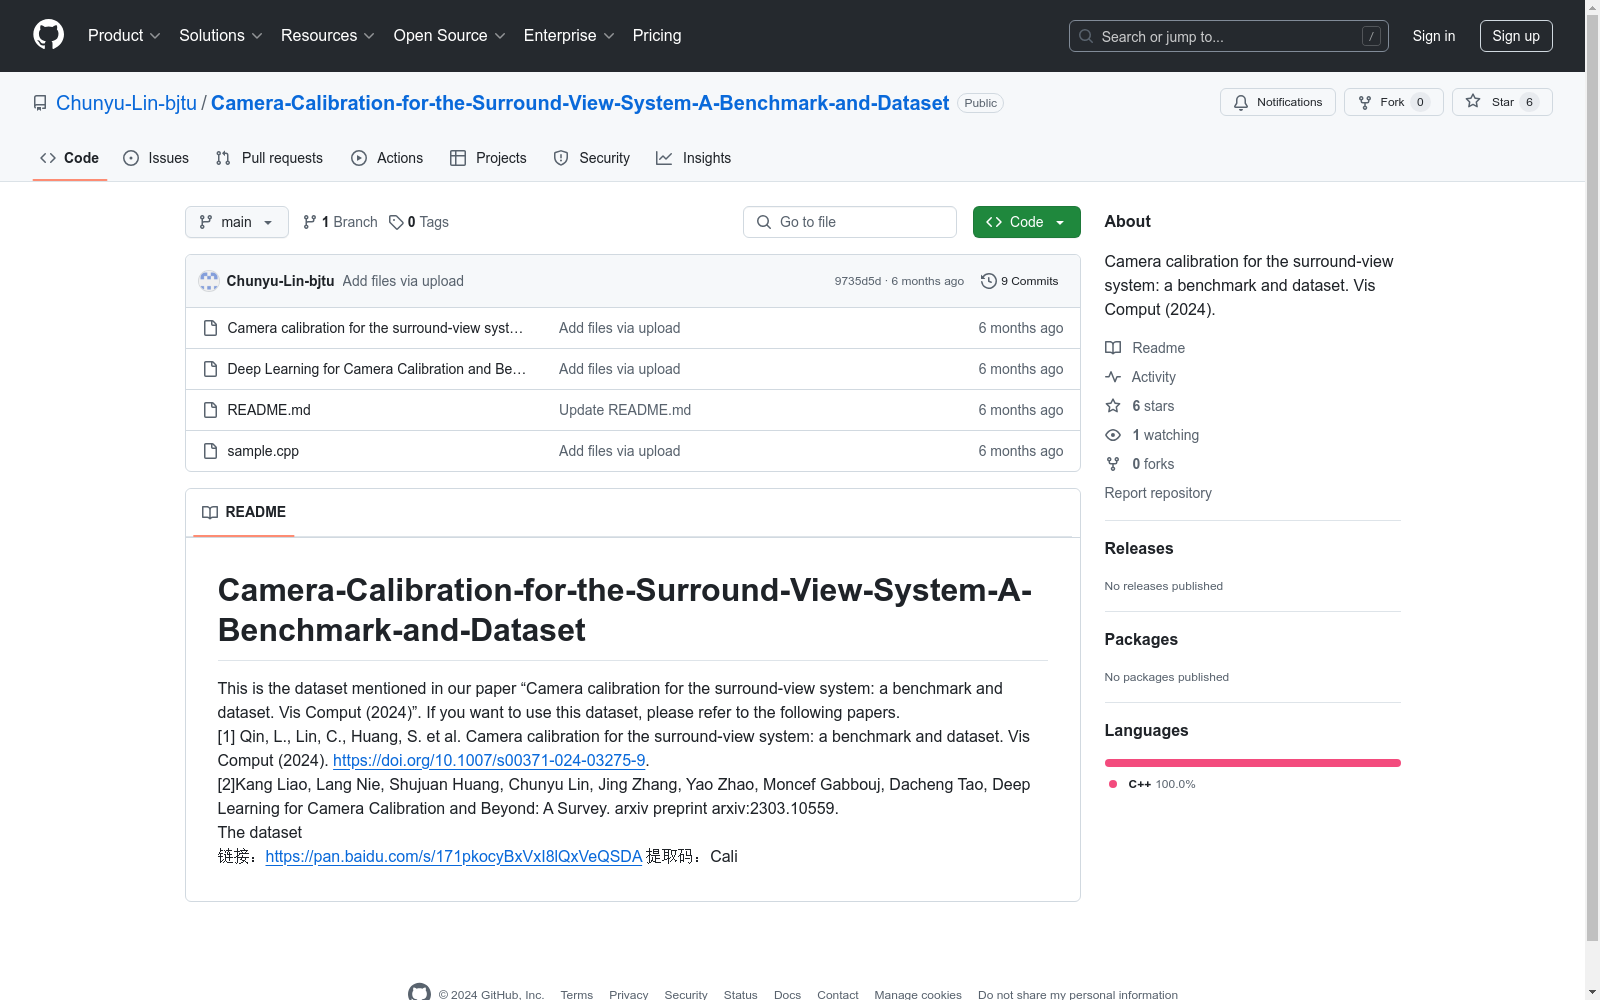Click the GitHub Octocat logo in header

[48, 35]
